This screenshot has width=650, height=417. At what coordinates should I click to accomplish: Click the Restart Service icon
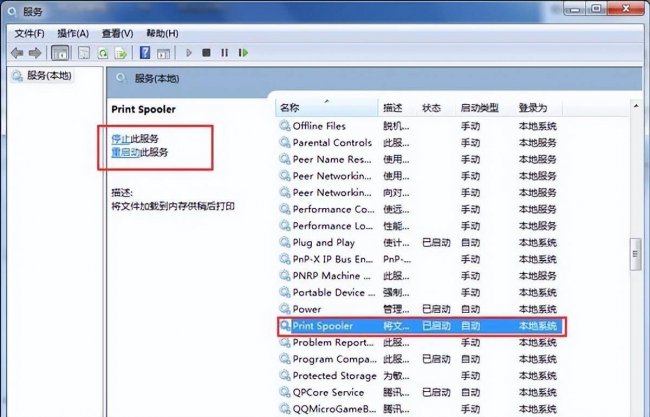coord(243,53)
